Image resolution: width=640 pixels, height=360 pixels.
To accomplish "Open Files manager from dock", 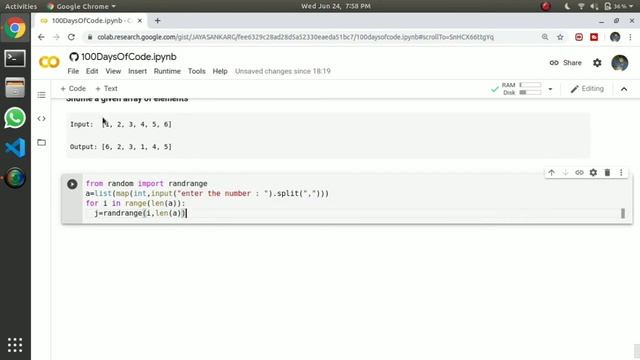I will [15, 88].
